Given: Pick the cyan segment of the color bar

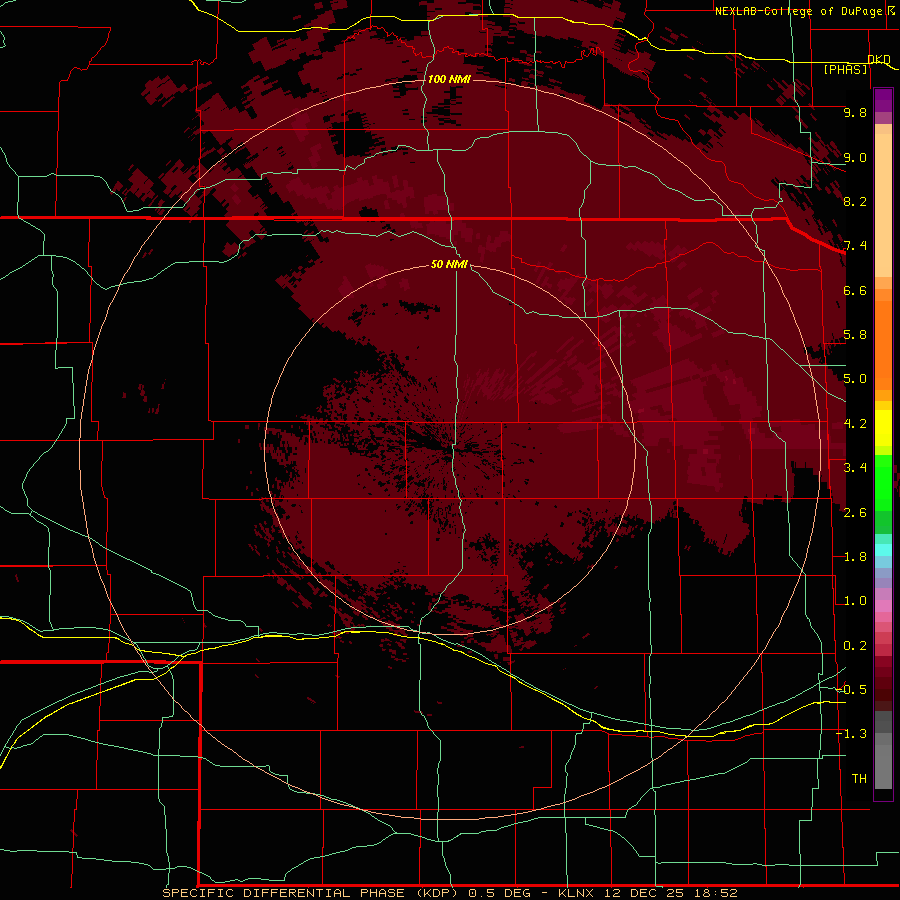Looking at the screenshot, I should coord(883,550).
